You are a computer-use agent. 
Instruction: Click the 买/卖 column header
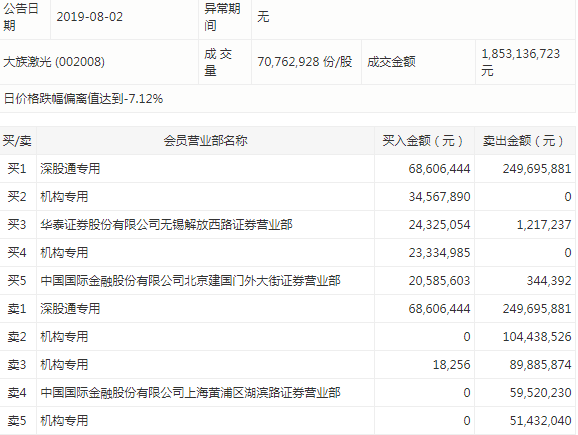click(x=17, y=140)
